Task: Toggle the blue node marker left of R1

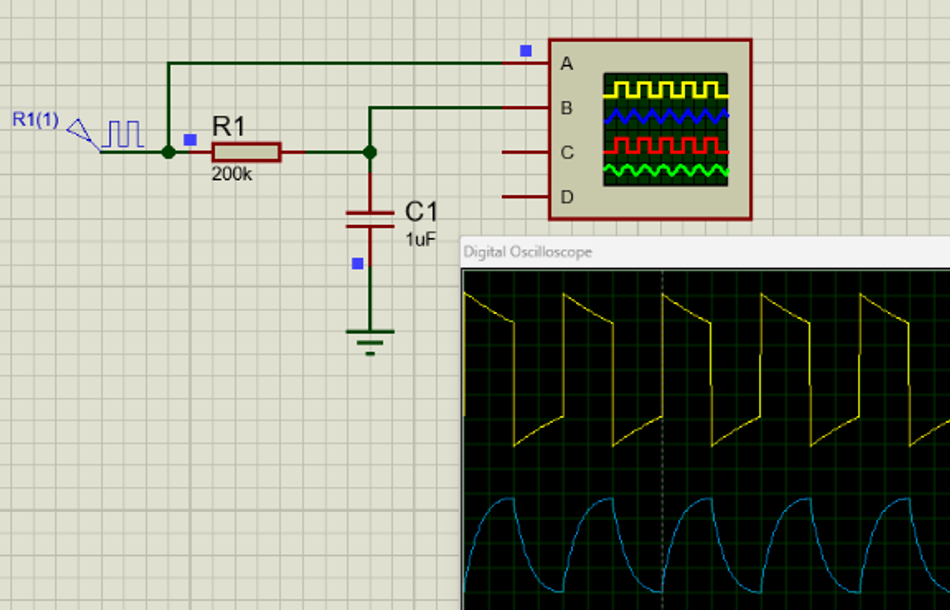Action: (189, 140)
